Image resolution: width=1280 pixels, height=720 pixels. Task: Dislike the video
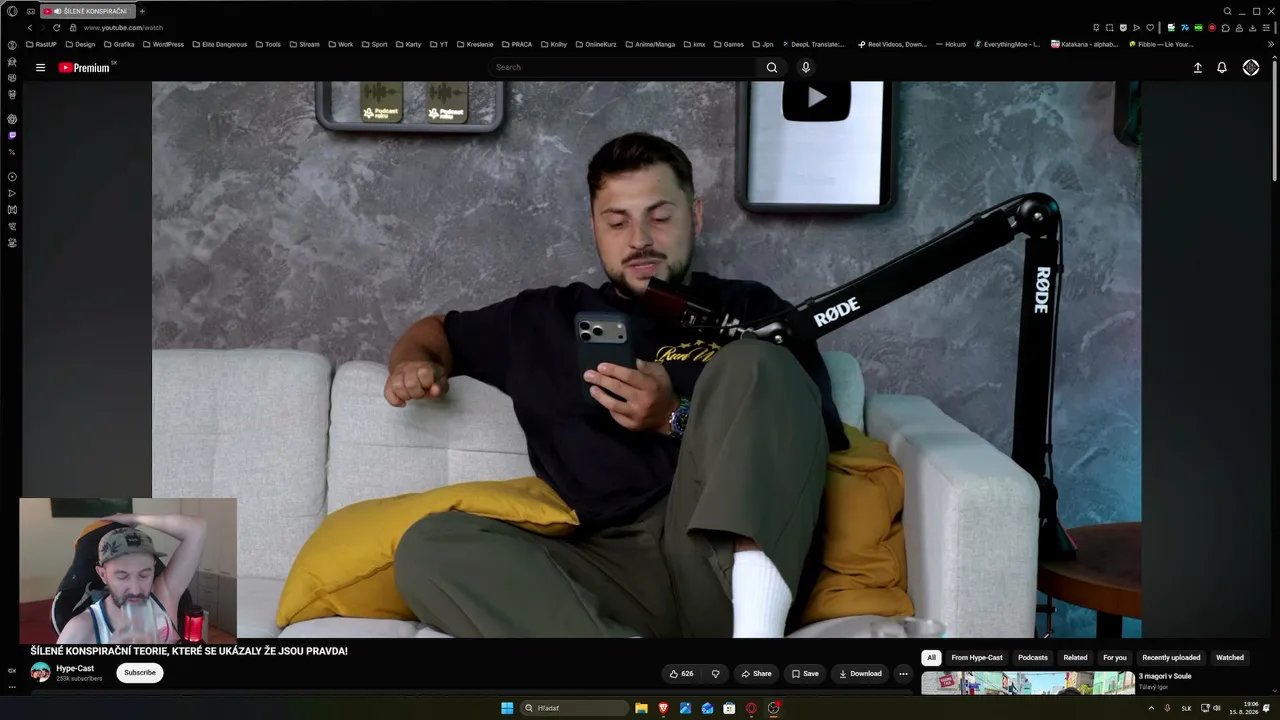click(x=715, y=674)
